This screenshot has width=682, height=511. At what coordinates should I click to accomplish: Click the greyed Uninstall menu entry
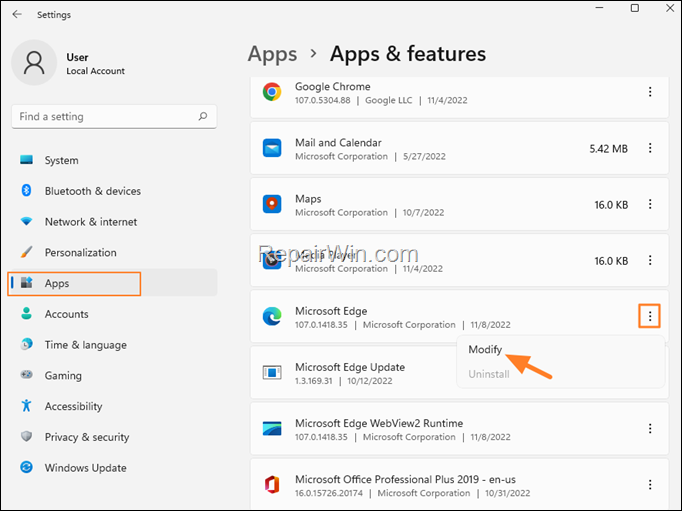pyautogui.click(x=488, y=374)
